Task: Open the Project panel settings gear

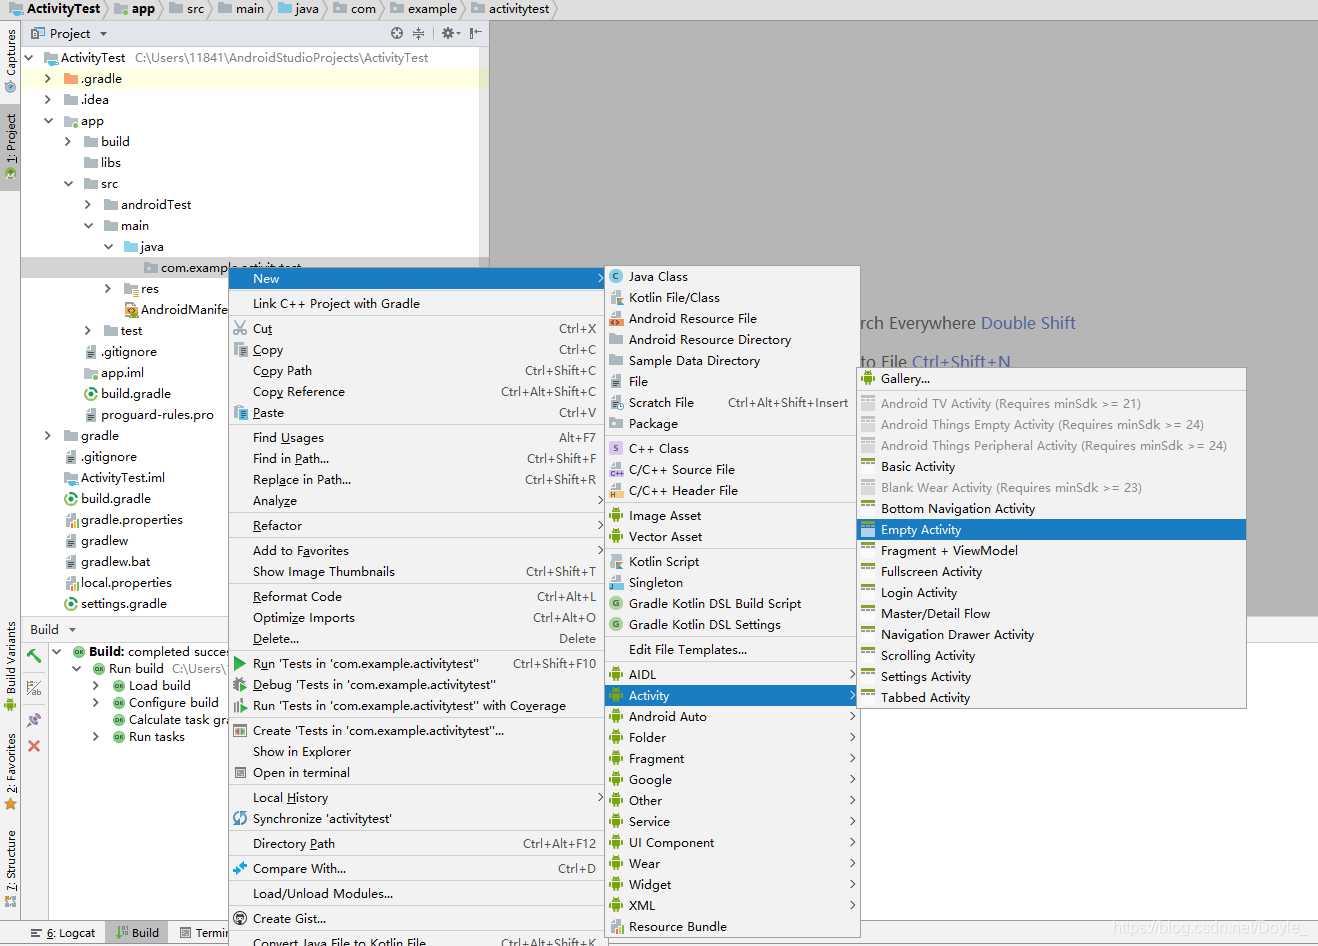Action: 449,33
